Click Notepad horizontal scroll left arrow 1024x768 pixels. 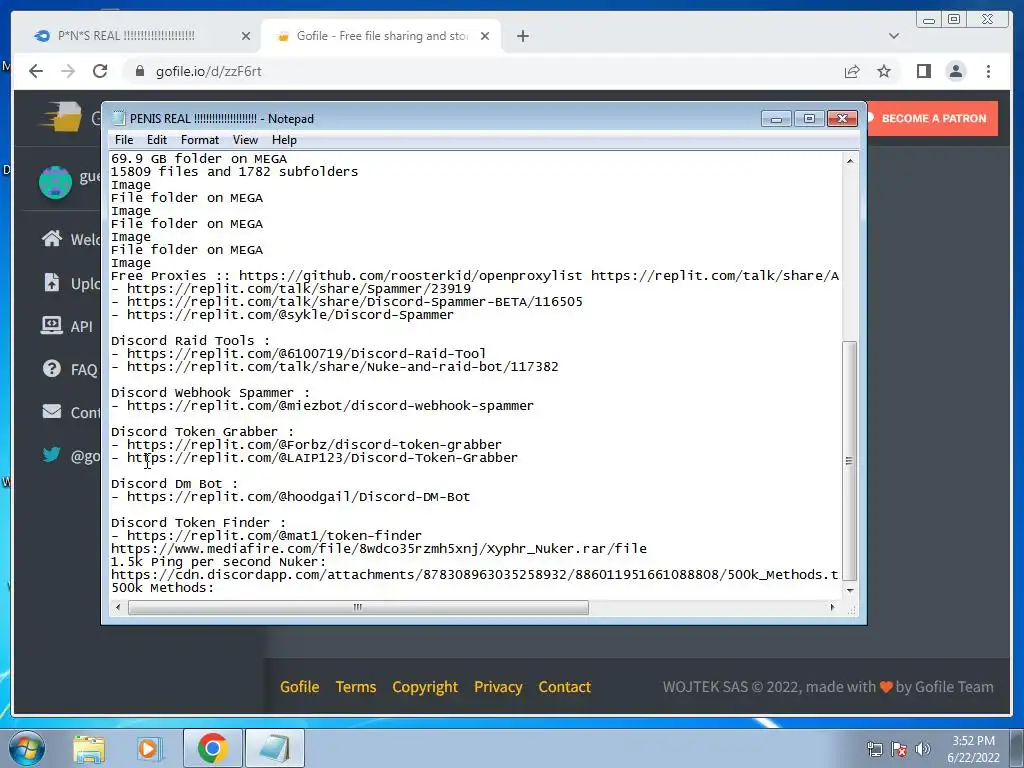coord(118,607)
